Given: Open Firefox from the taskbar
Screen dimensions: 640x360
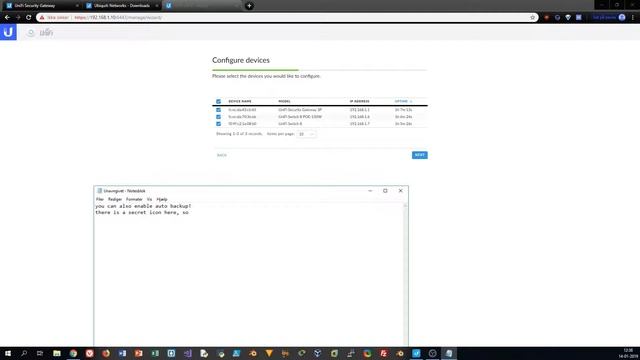Looking at the screenshot, I should (106, 353).
